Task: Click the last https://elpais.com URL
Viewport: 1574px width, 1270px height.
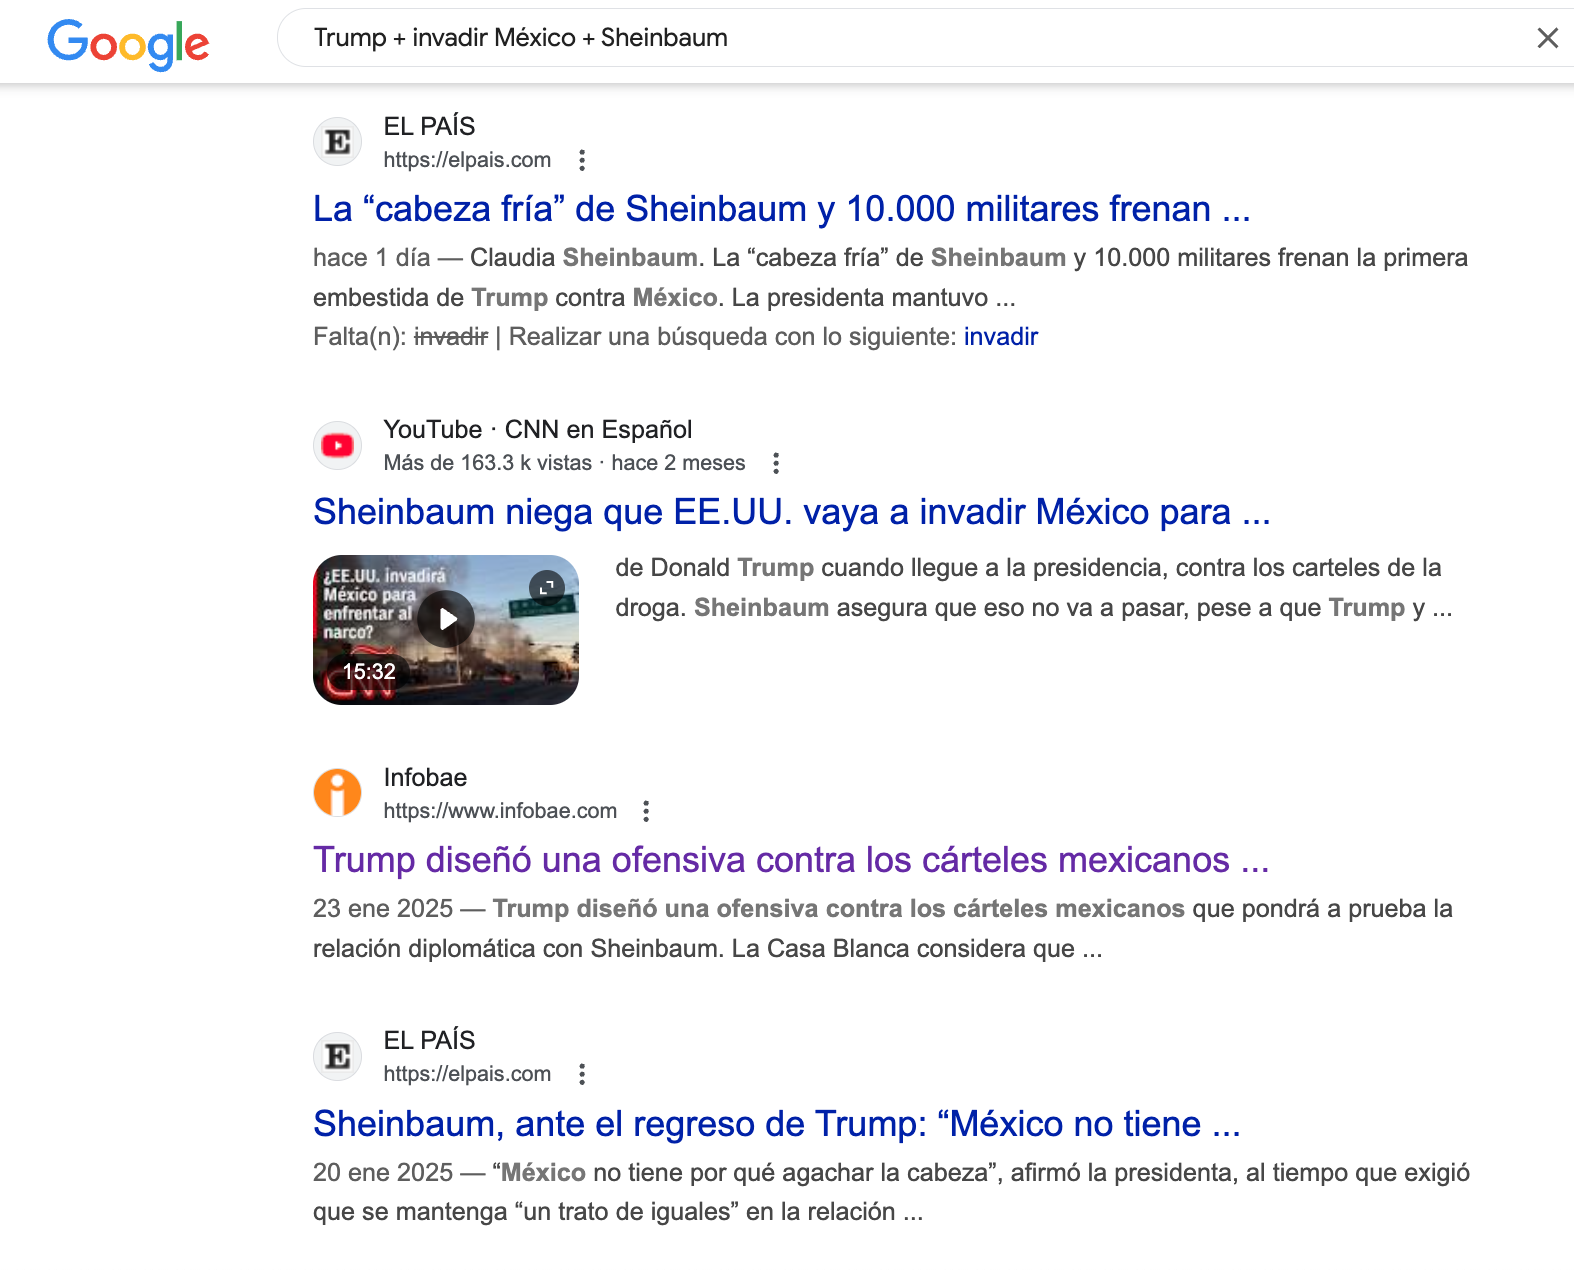Action: [467, 1074]
